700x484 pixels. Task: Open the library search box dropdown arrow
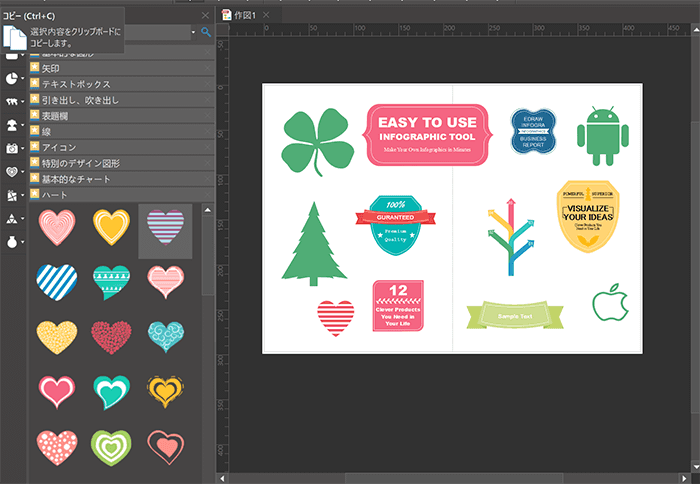pyautogui.click(x=193, y=32)
